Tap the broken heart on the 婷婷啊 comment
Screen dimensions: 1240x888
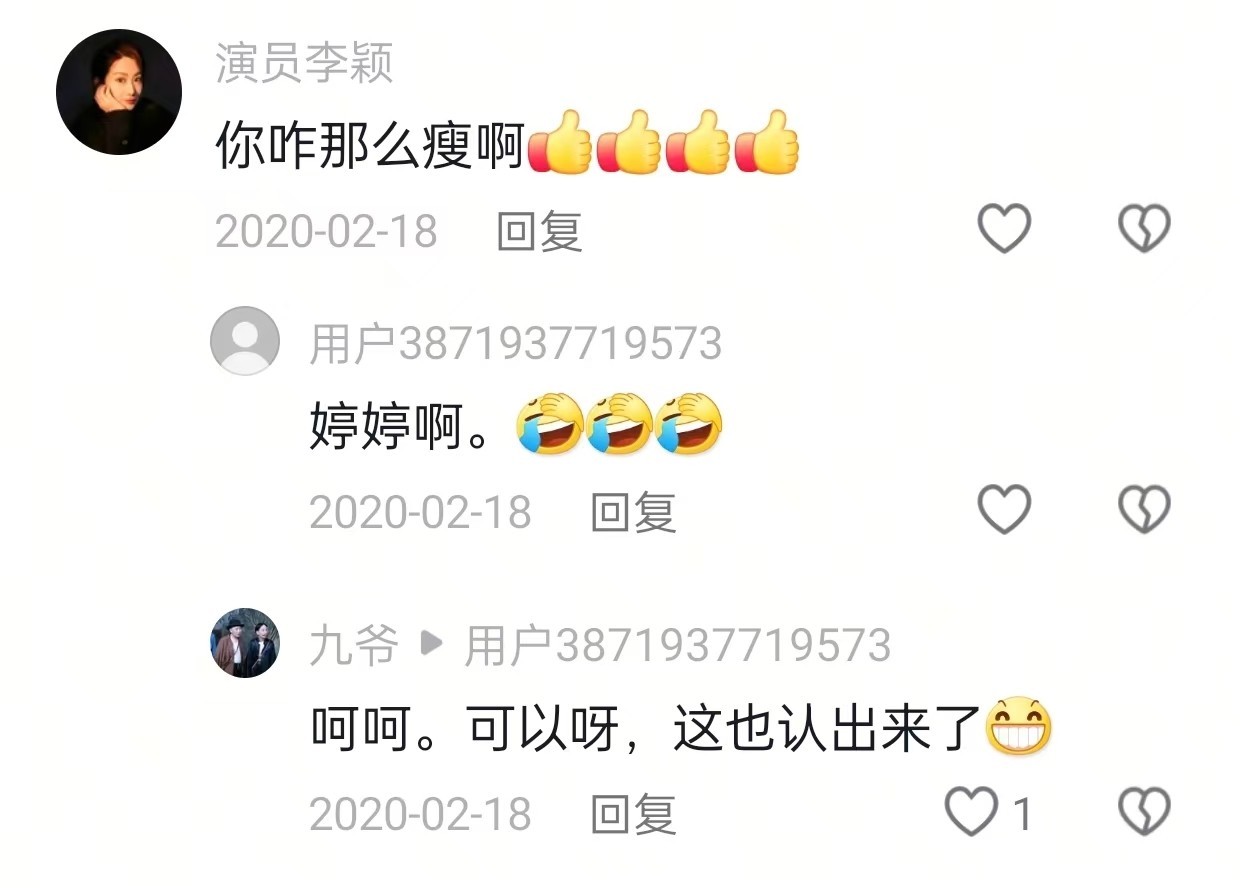pyautogui.click(x=1144, y=509)
